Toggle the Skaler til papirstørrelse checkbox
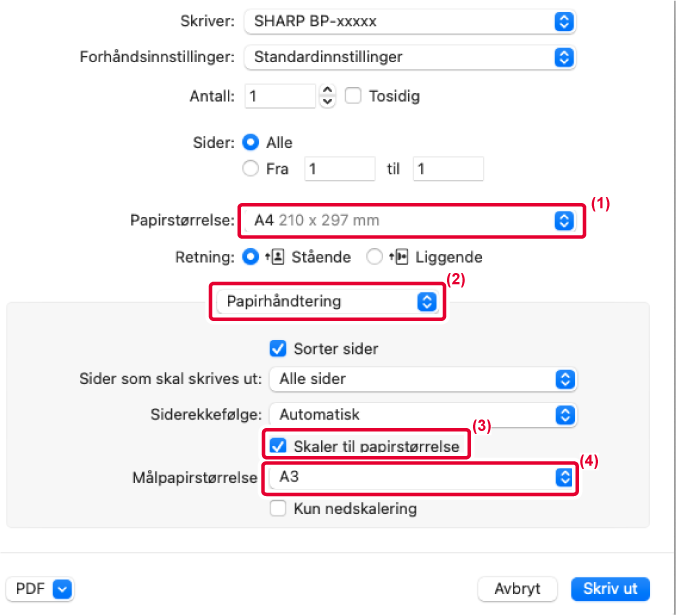 pyautogui.click(x=278, y=446)
